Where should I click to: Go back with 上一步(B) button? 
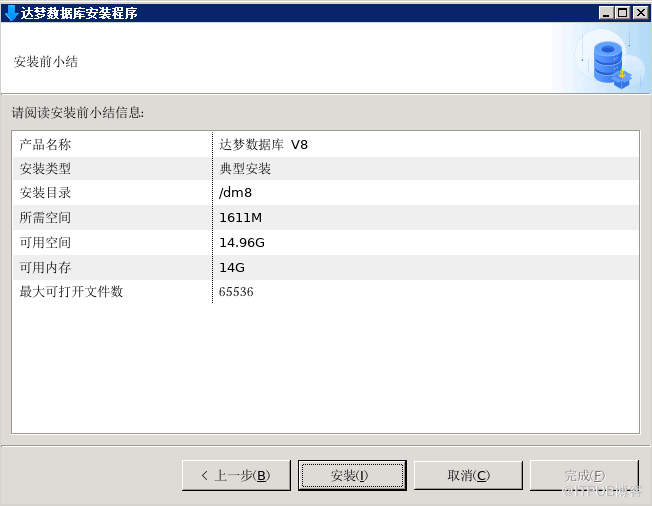pos(236,475)
